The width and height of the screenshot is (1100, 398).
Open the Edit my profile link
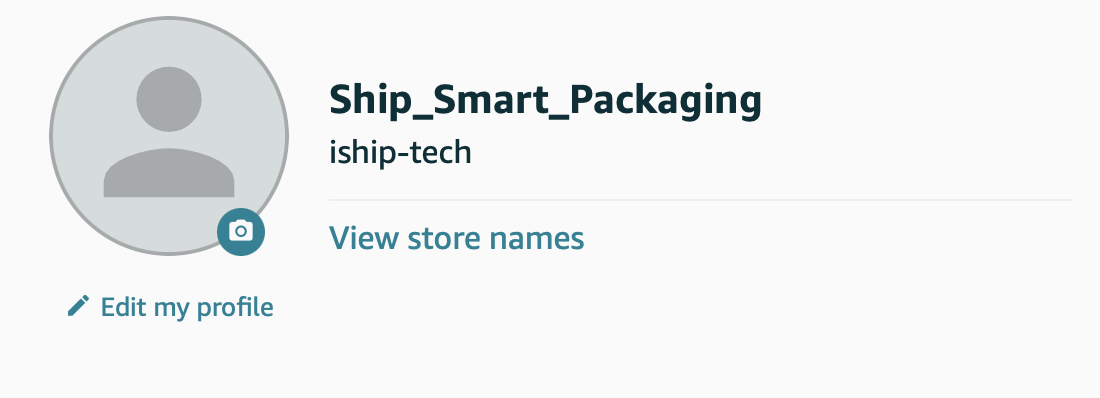coord(170,307)
